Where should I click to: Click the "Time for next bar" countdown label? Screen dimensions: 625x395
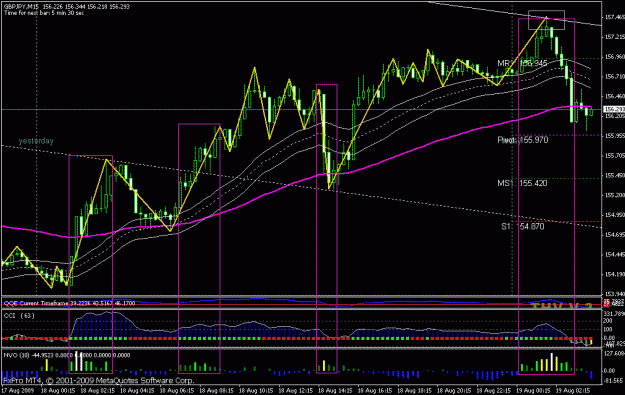point(44,13)
